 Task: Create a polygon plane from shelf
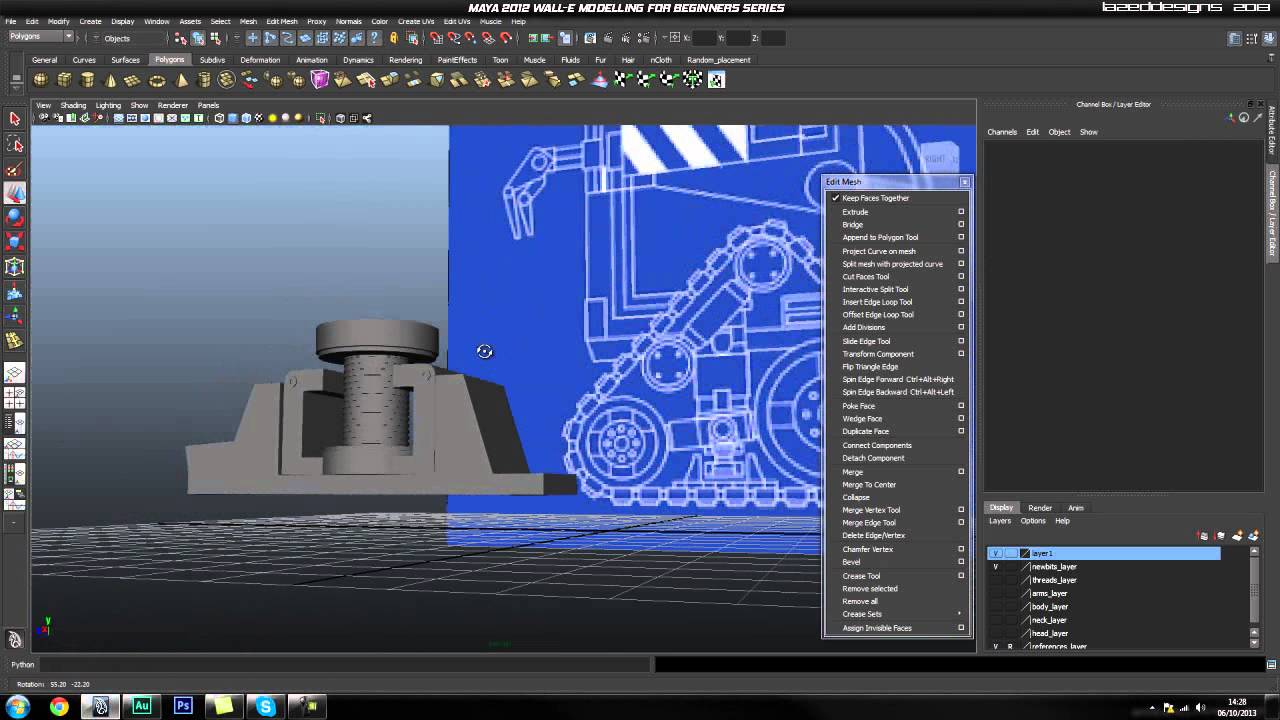[x=133, y=80]
